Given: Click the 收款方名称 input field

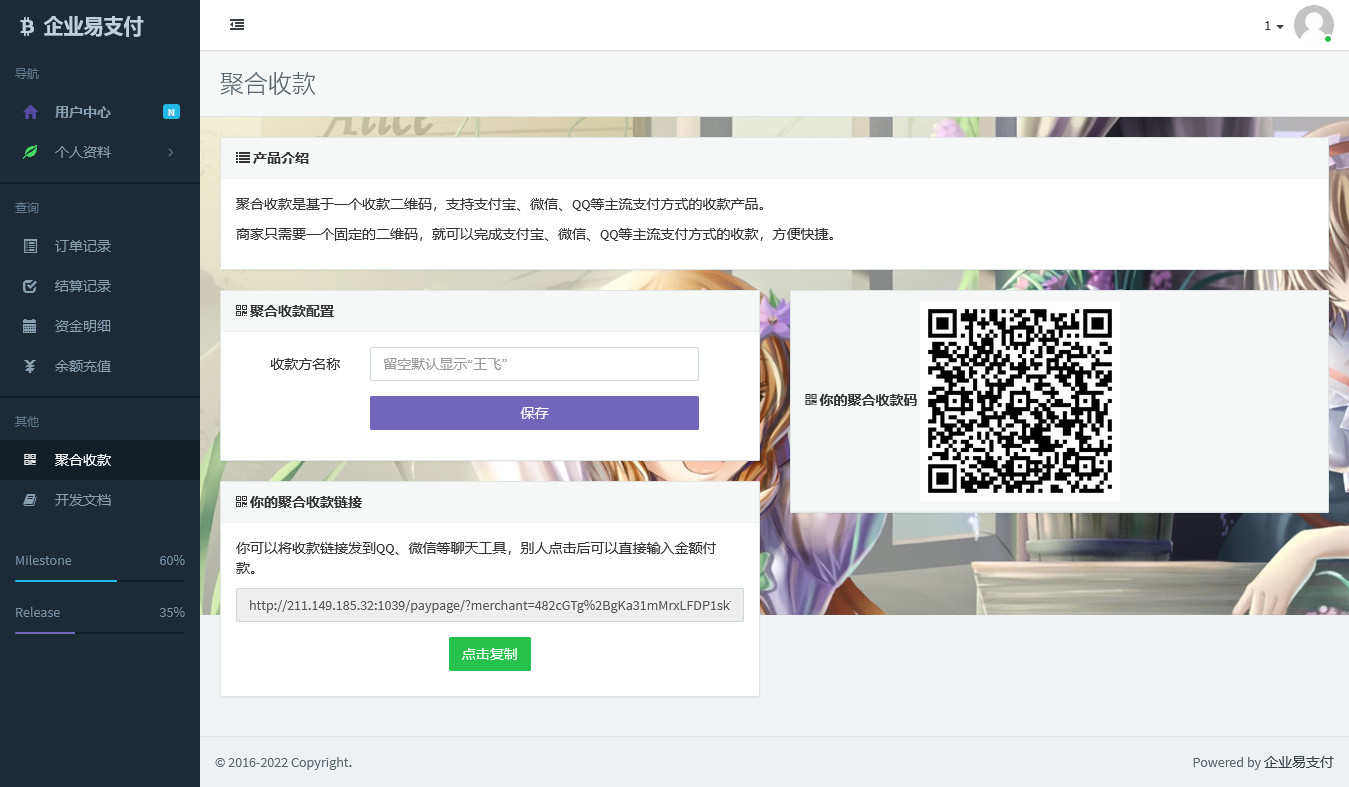Looking at the screenshot, I should pos(534,364).
